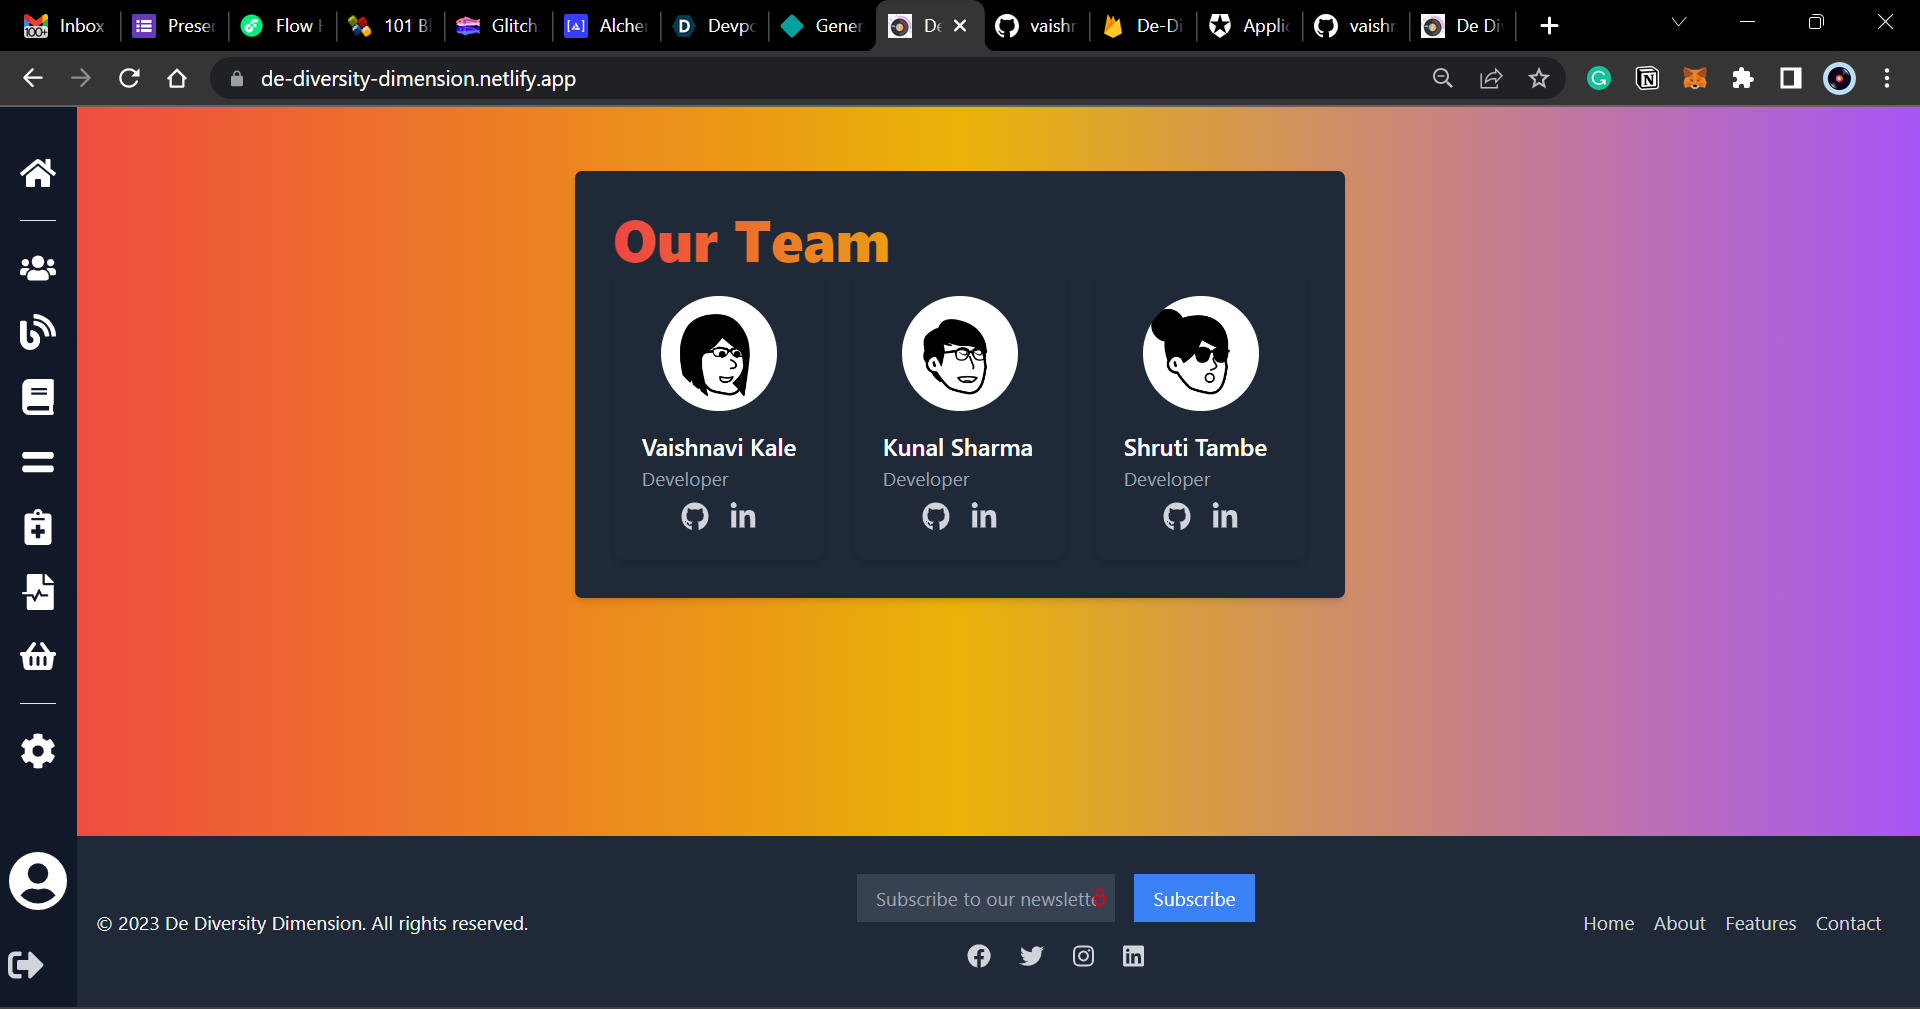1920x1009 pixels.
Task: Switch to the Devpost tab
Action: 713,26
